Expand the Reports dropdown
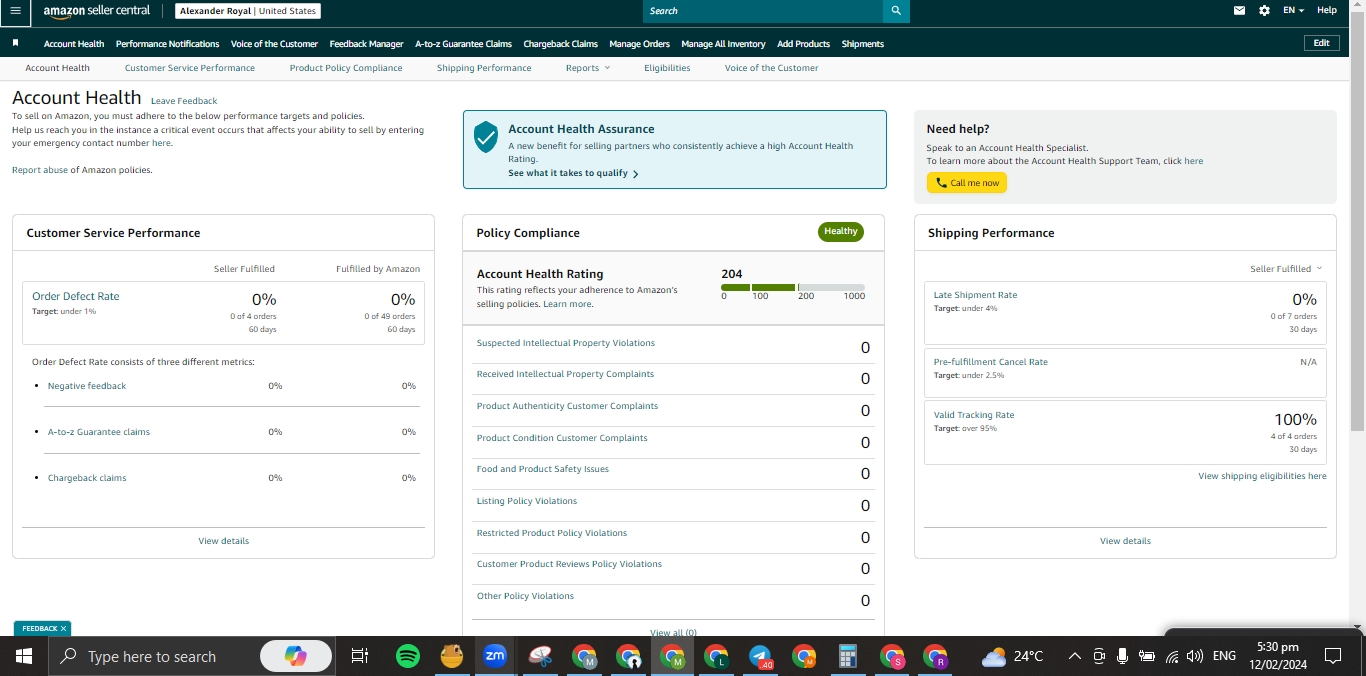 pos(587,68)
